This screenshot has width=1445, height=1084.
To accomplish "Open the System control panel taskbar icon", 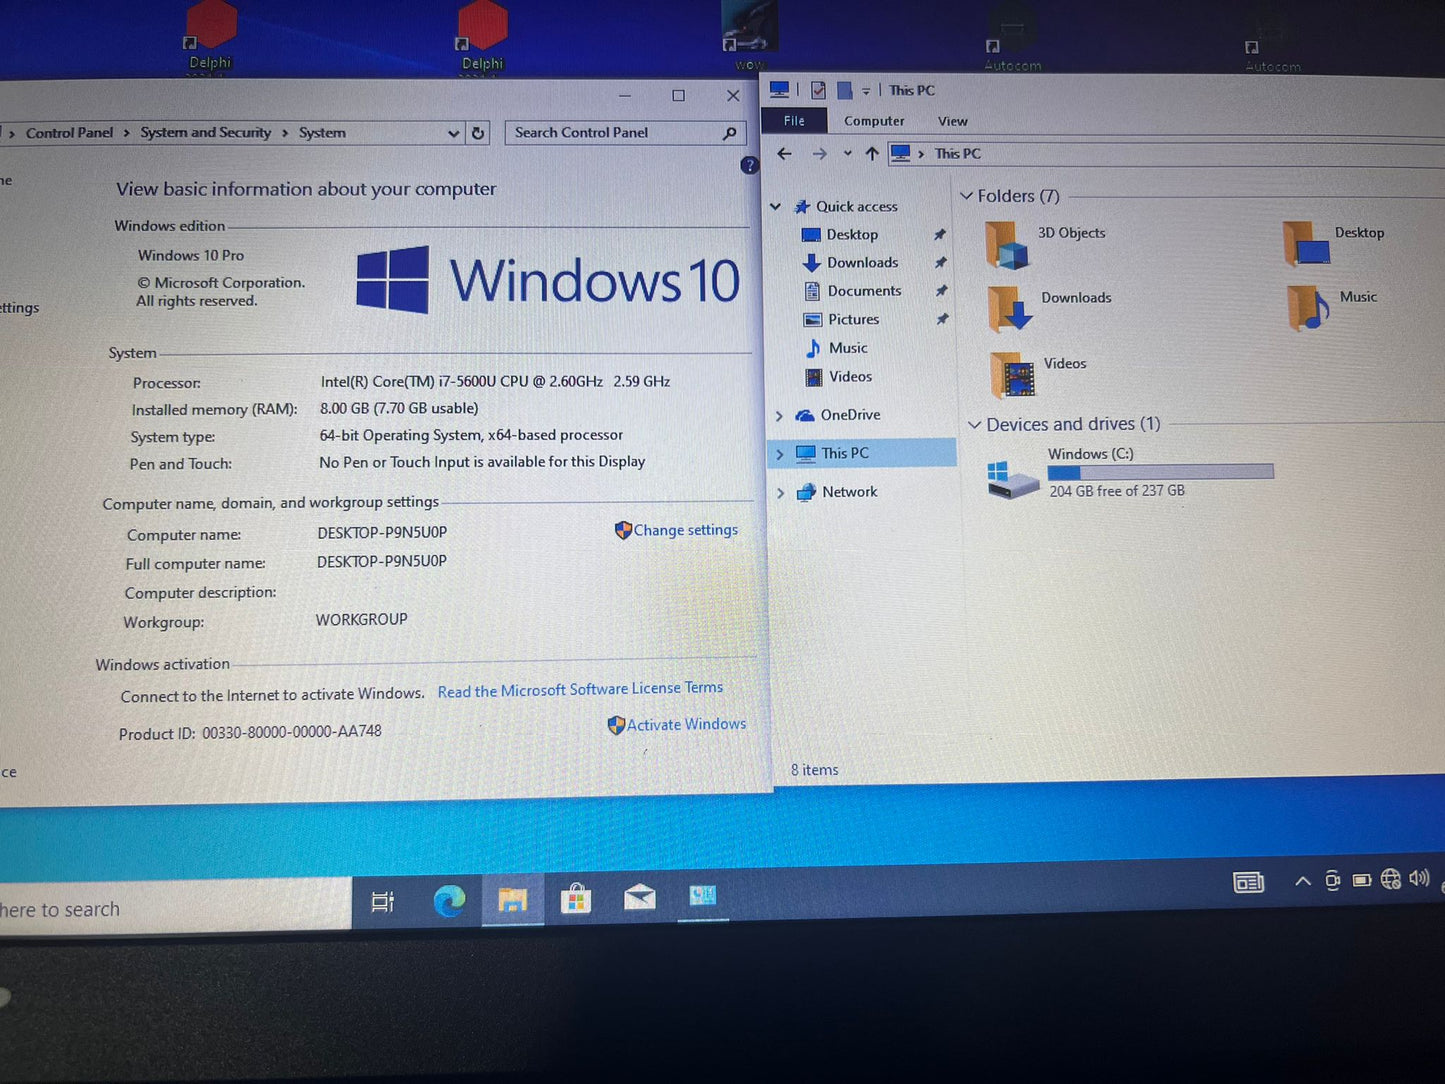I will coord(703,895).
